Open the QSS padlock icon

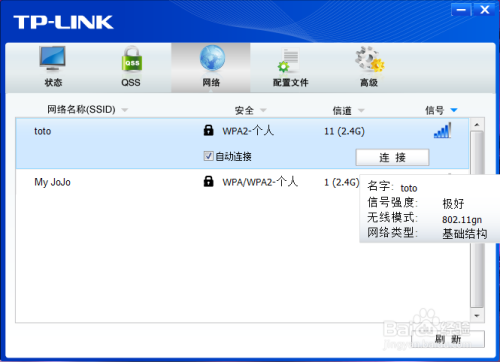132,59
